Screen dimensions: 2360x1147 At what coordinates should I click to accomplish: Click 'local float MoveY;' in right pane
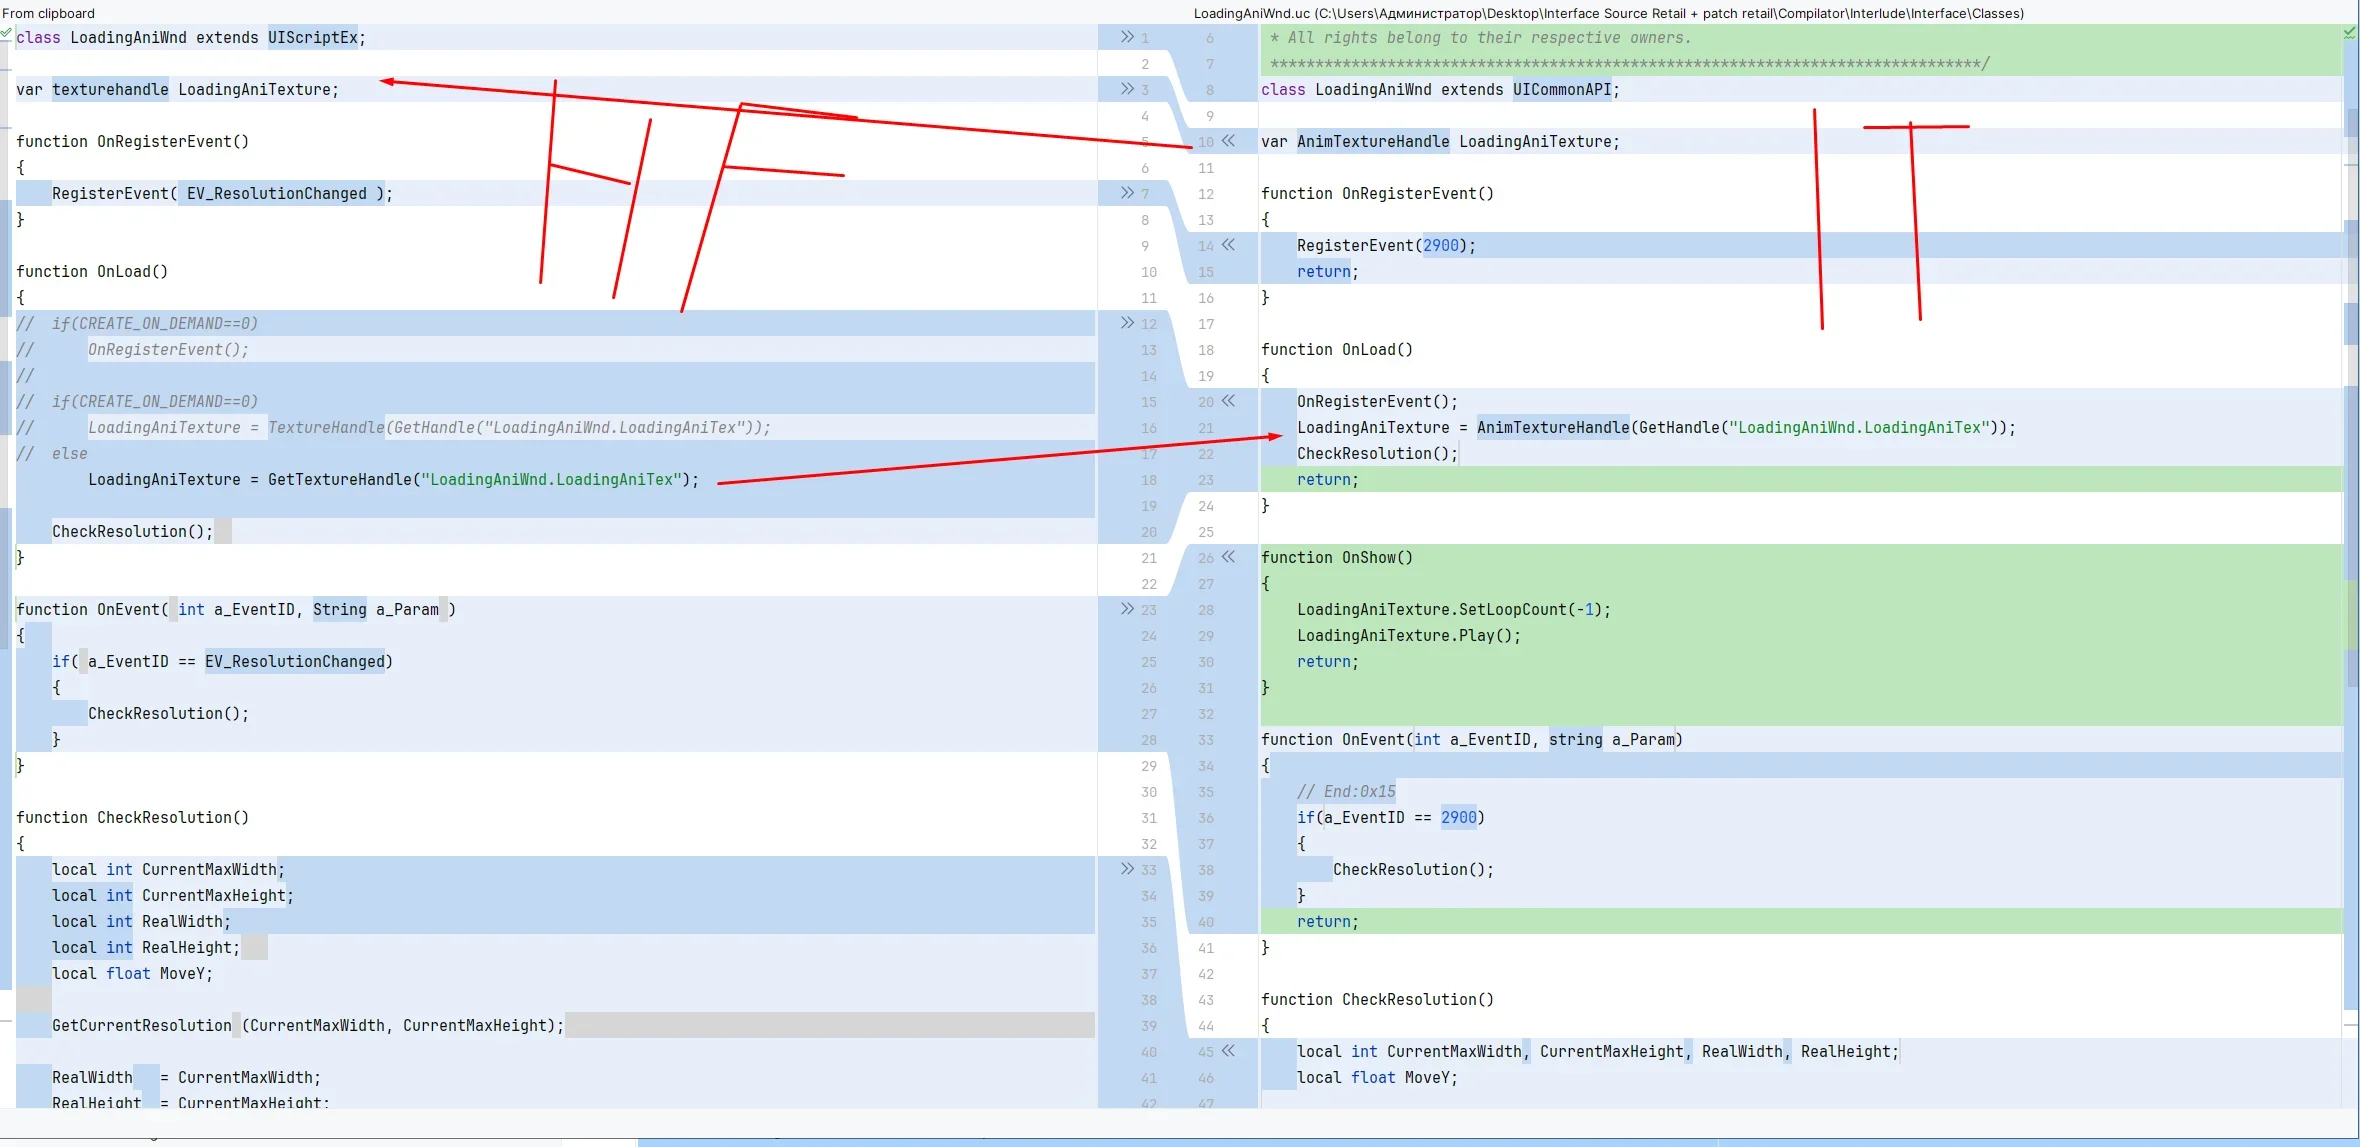1377,1077
